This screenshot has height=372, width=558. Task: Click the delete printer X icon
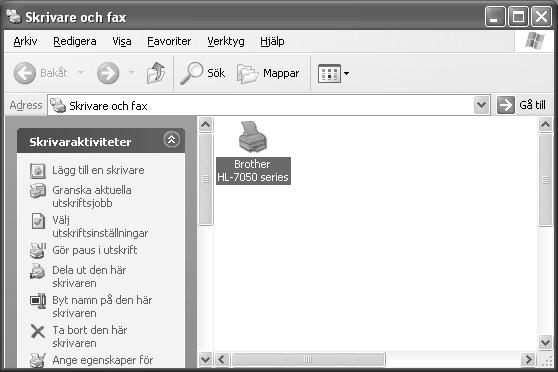(x=38, y=331)
